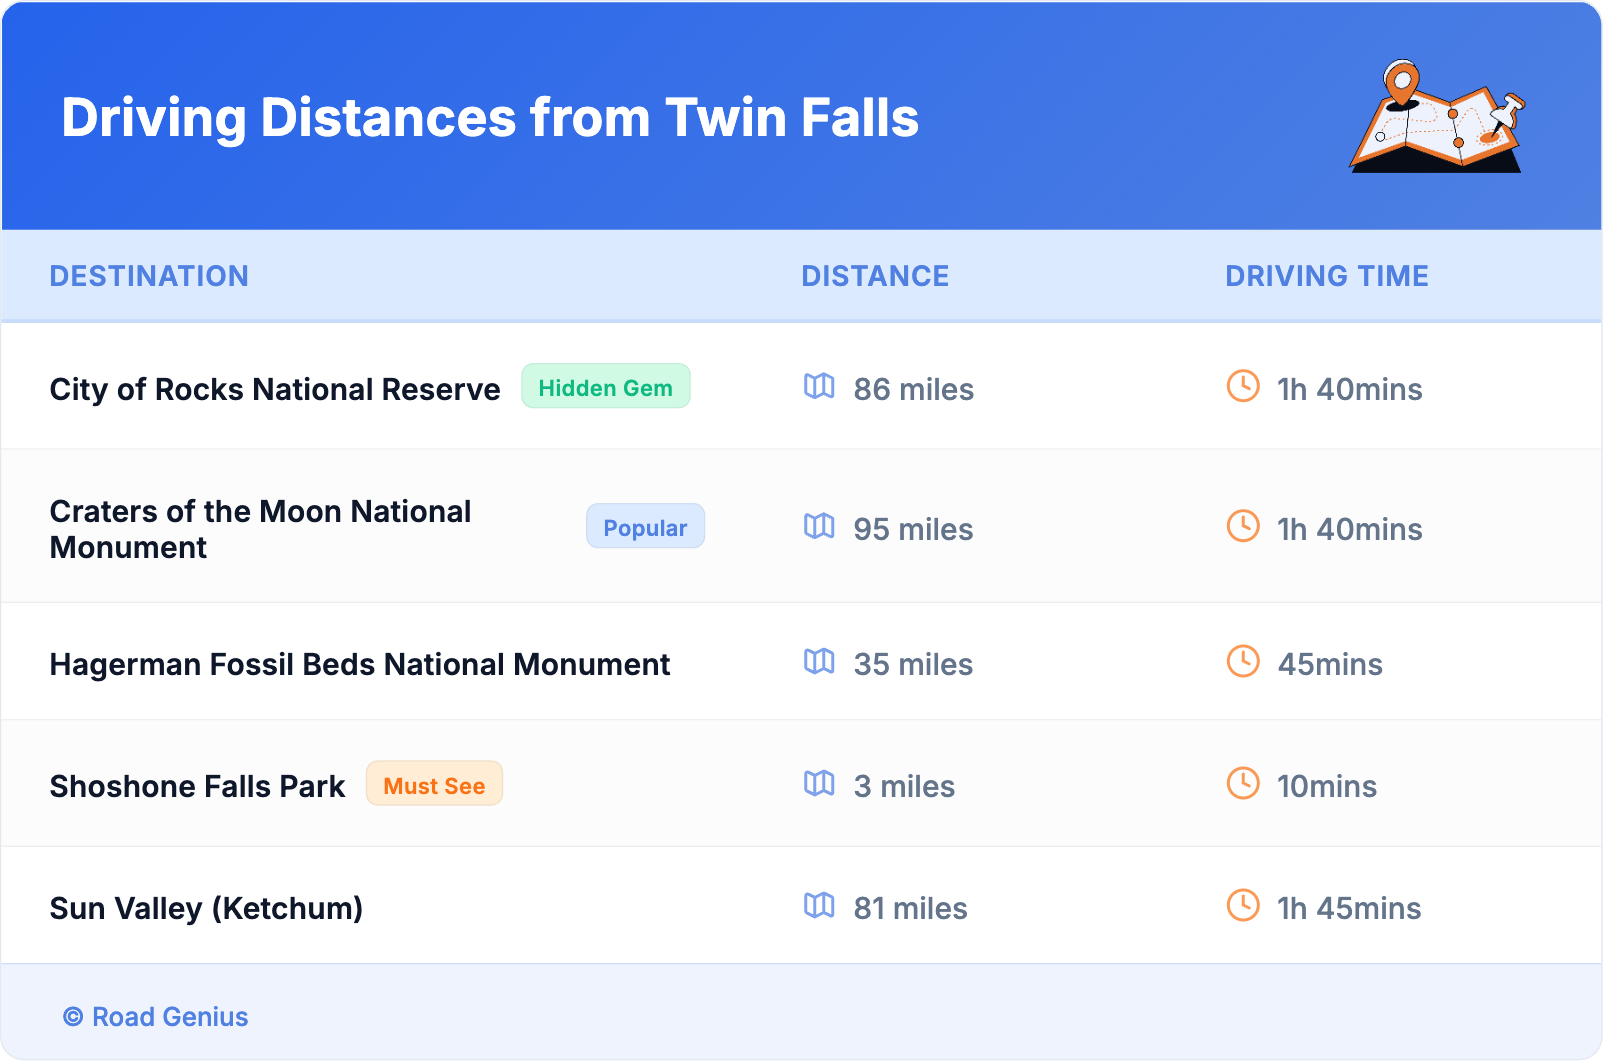The width and height of the screenshot is (1604, 1062).
Task: Select Craters of the Moon National Monument
Action: 260,529
